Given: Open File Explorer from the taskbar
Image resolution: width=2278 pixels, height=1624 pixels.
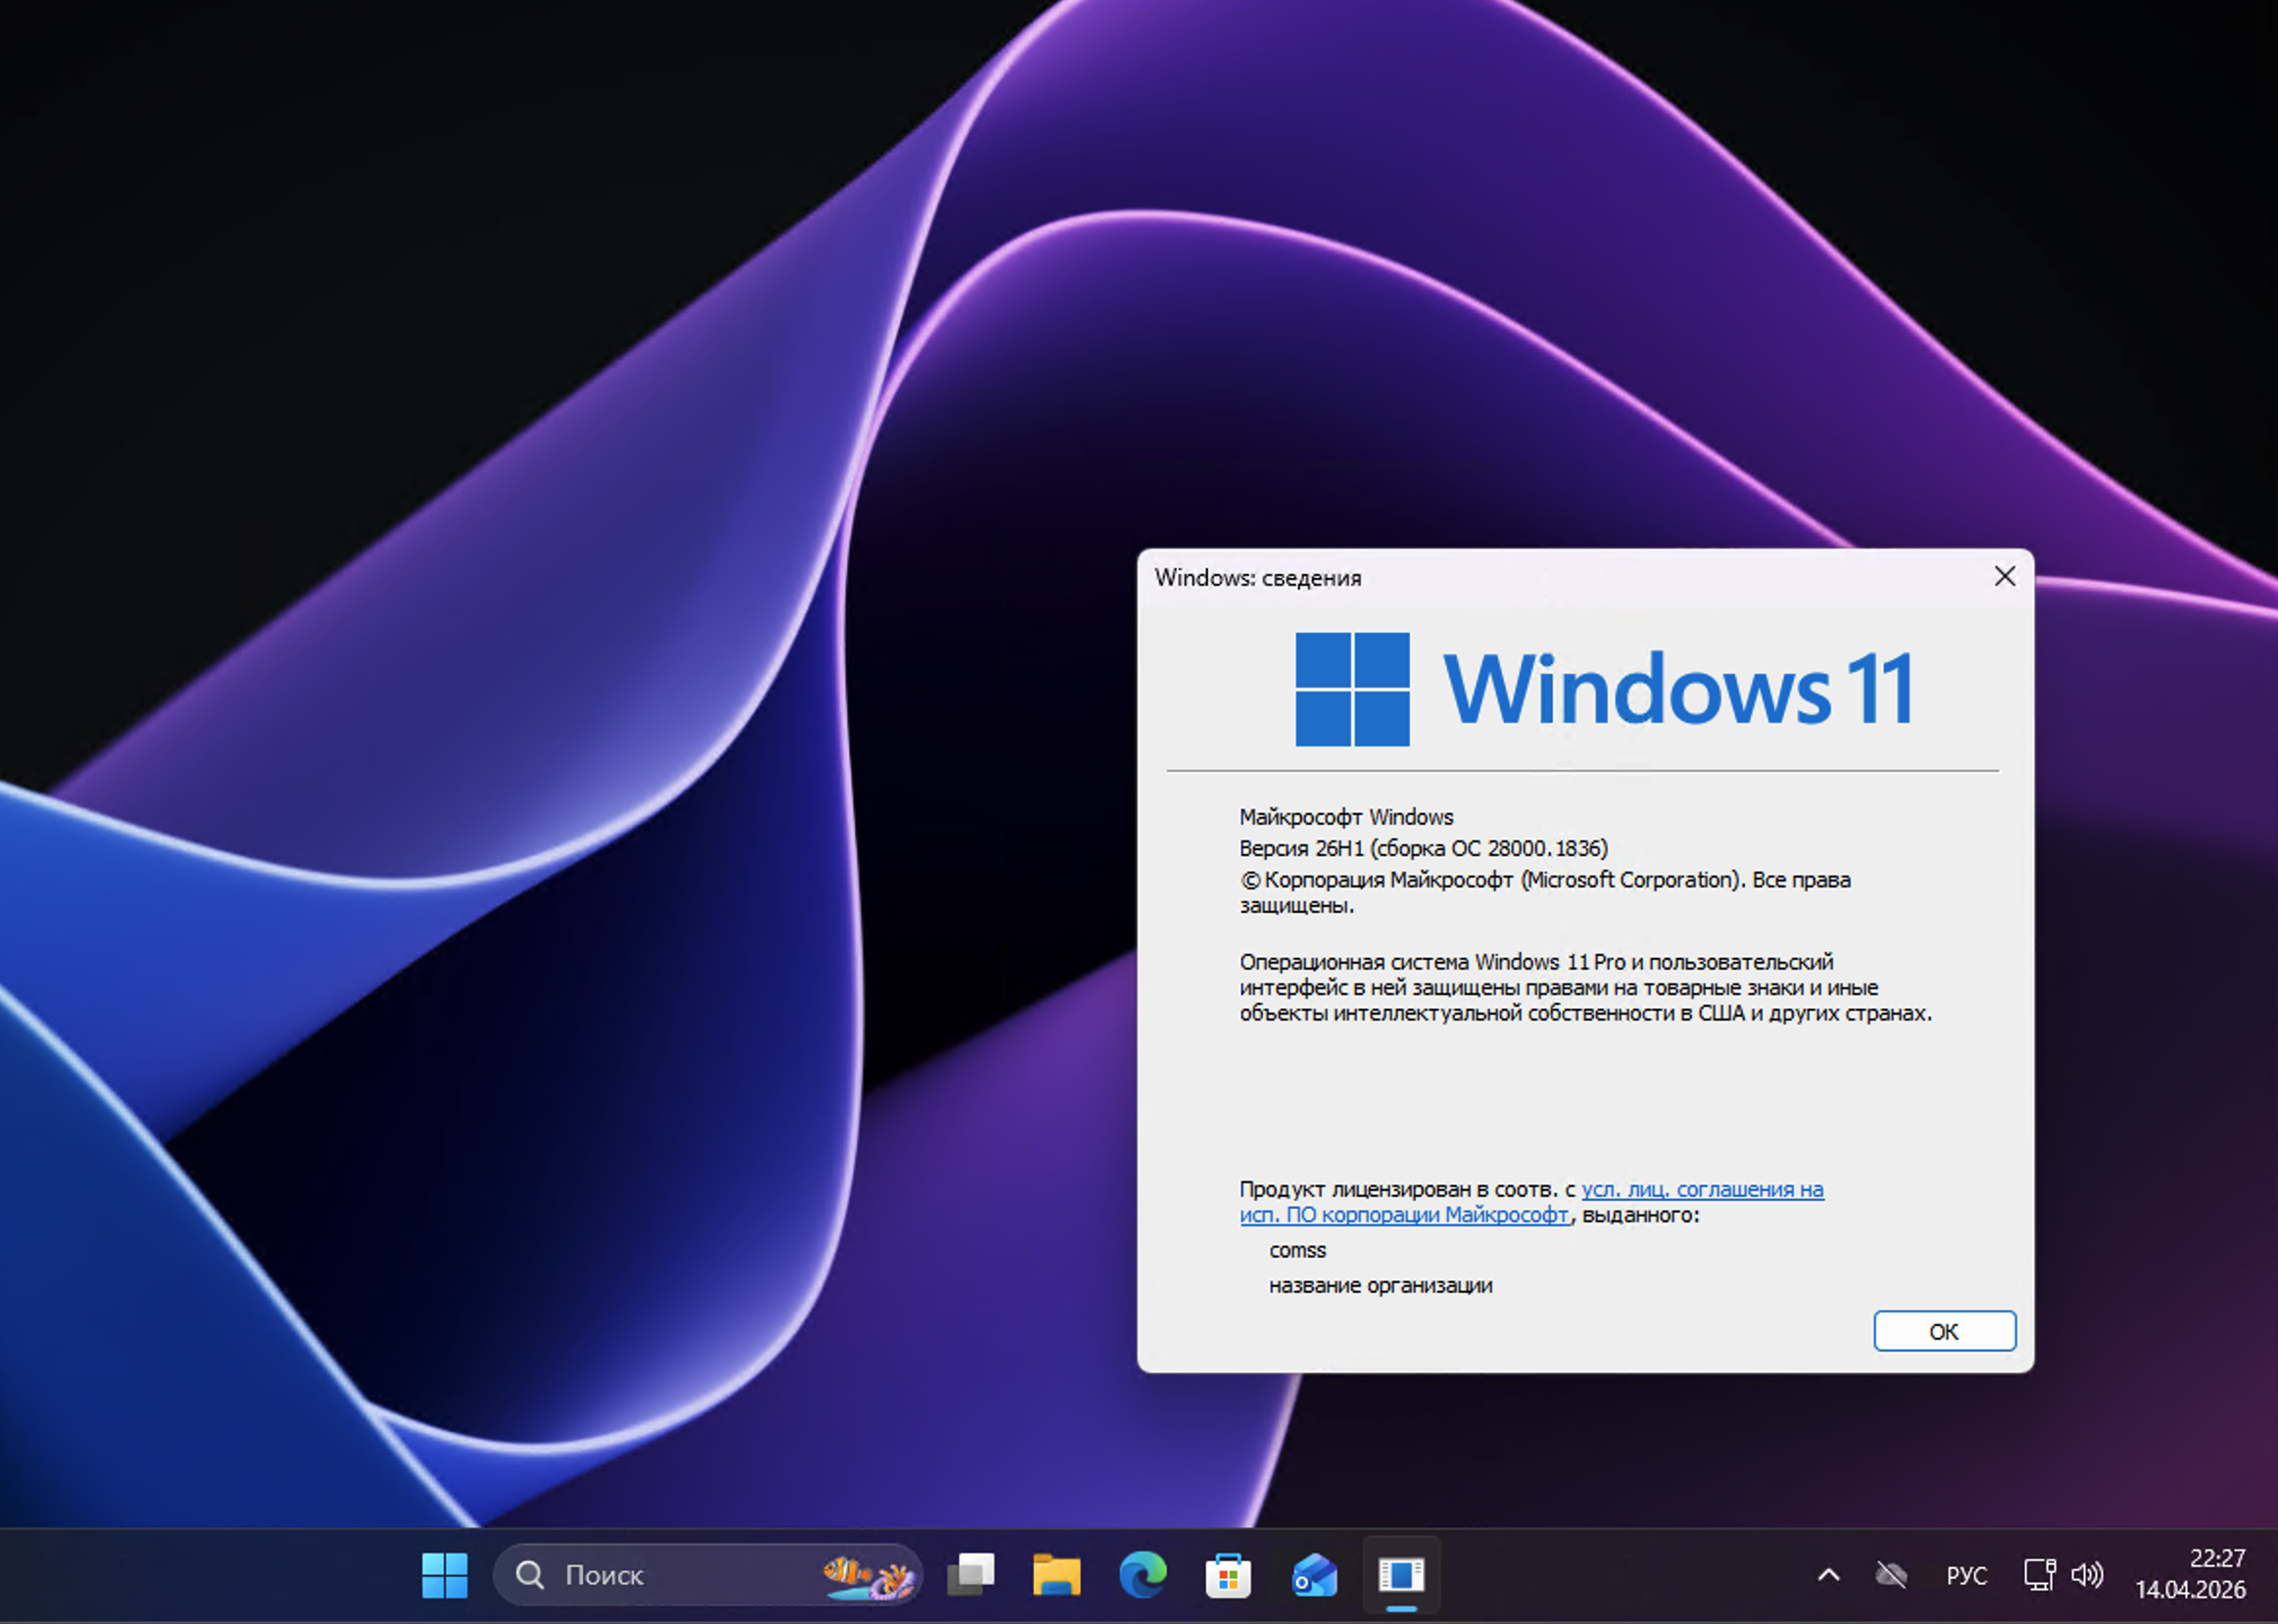Looking at the screenshot, I should 1056,1574.
